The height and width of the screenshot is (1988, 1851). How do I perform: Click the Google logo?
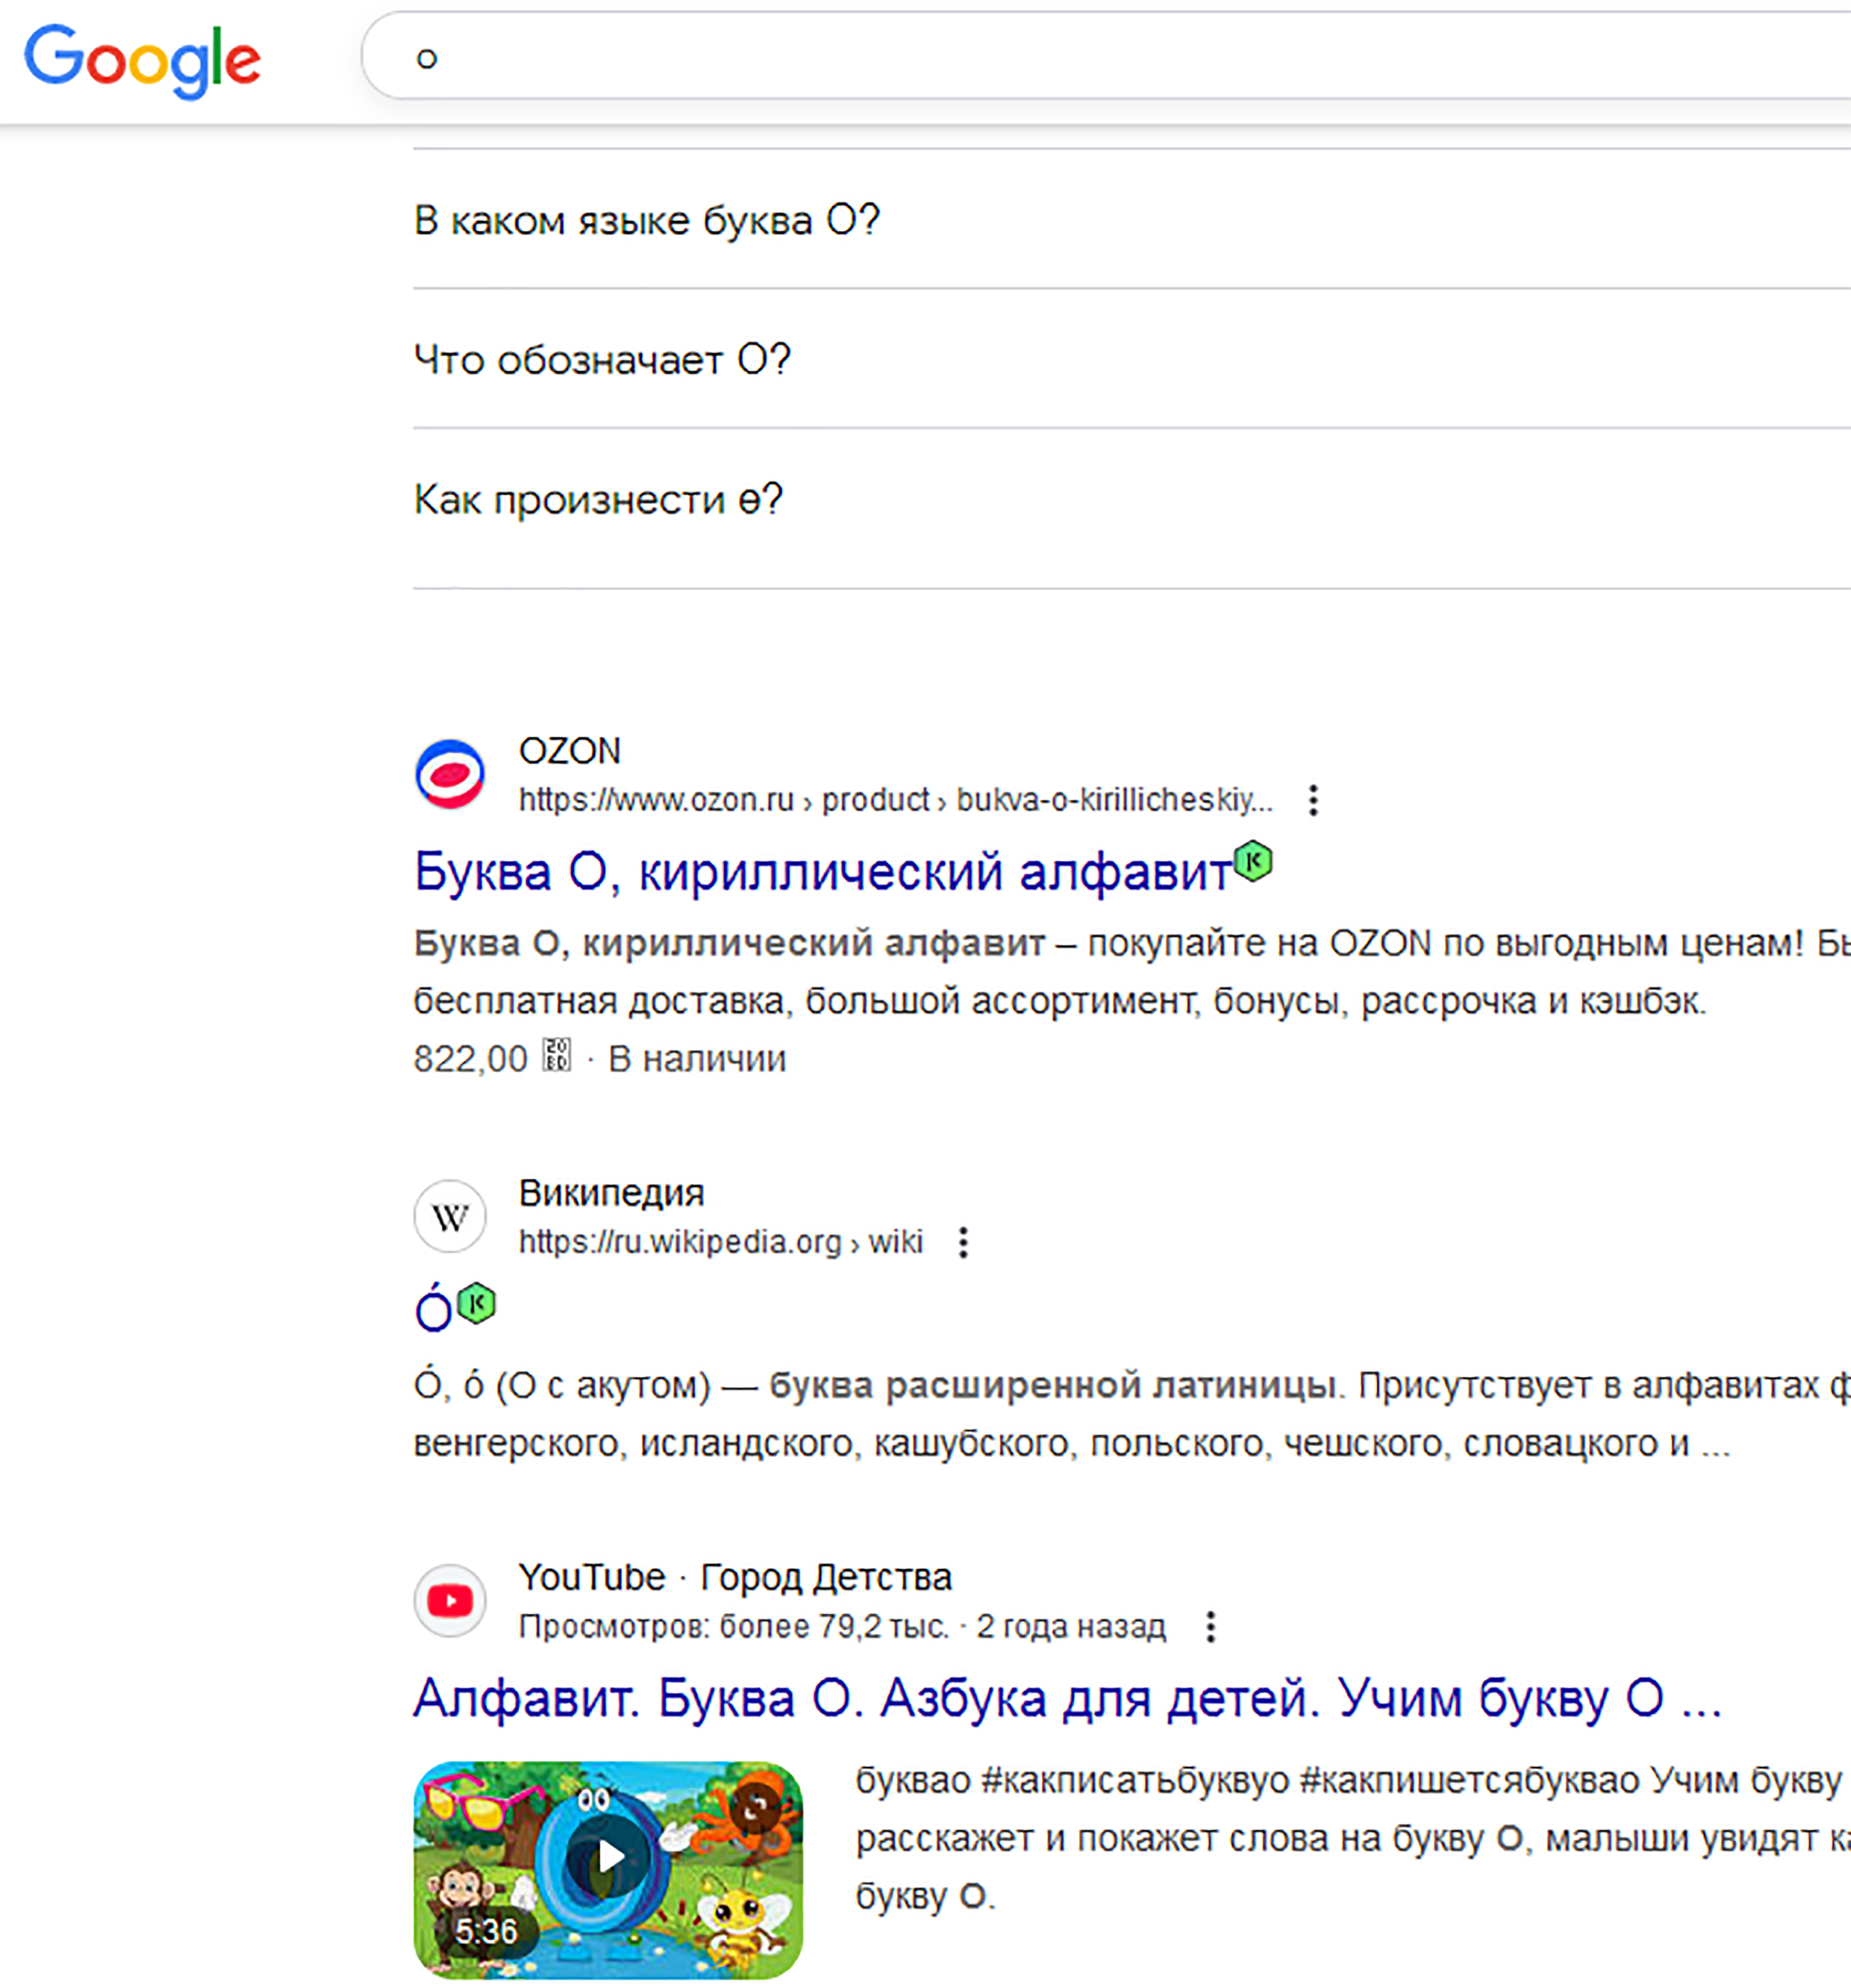click(142, 60)
